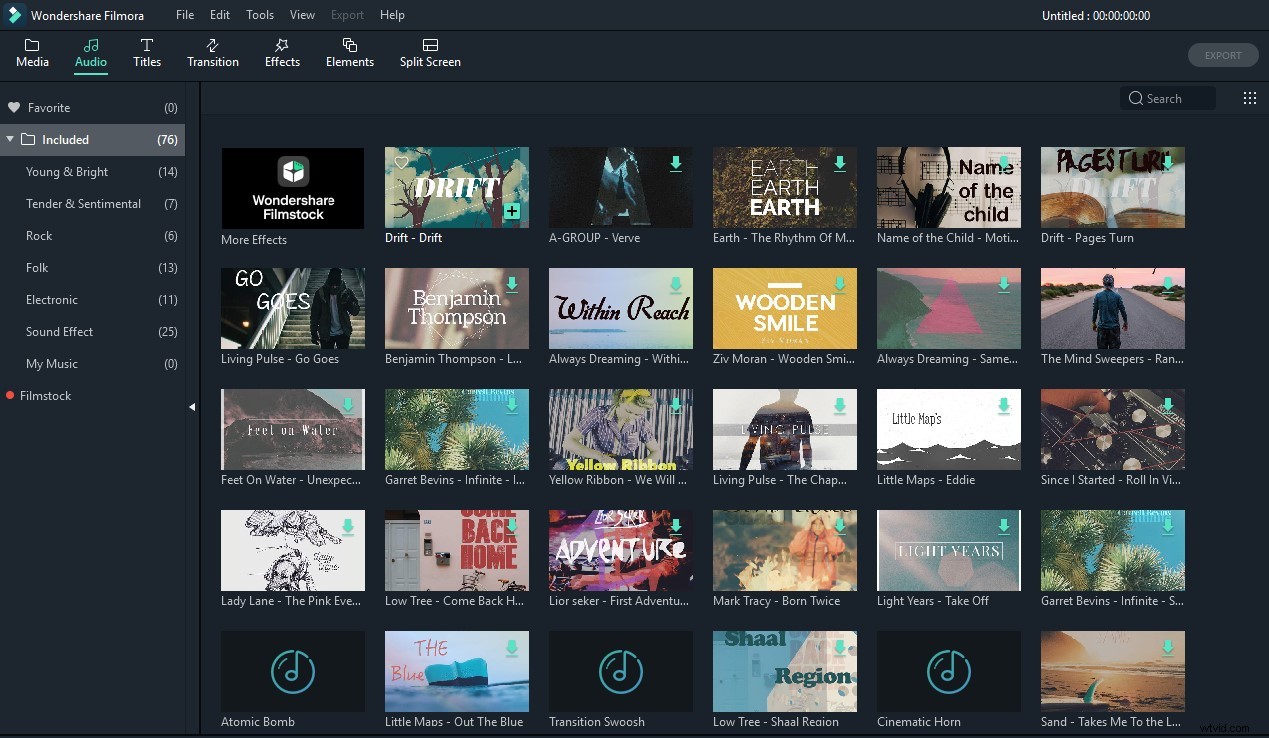Open the Transition panel icon
Image resolution: width=1269 pixels, height=738 pixels.
tap(212, 52)
